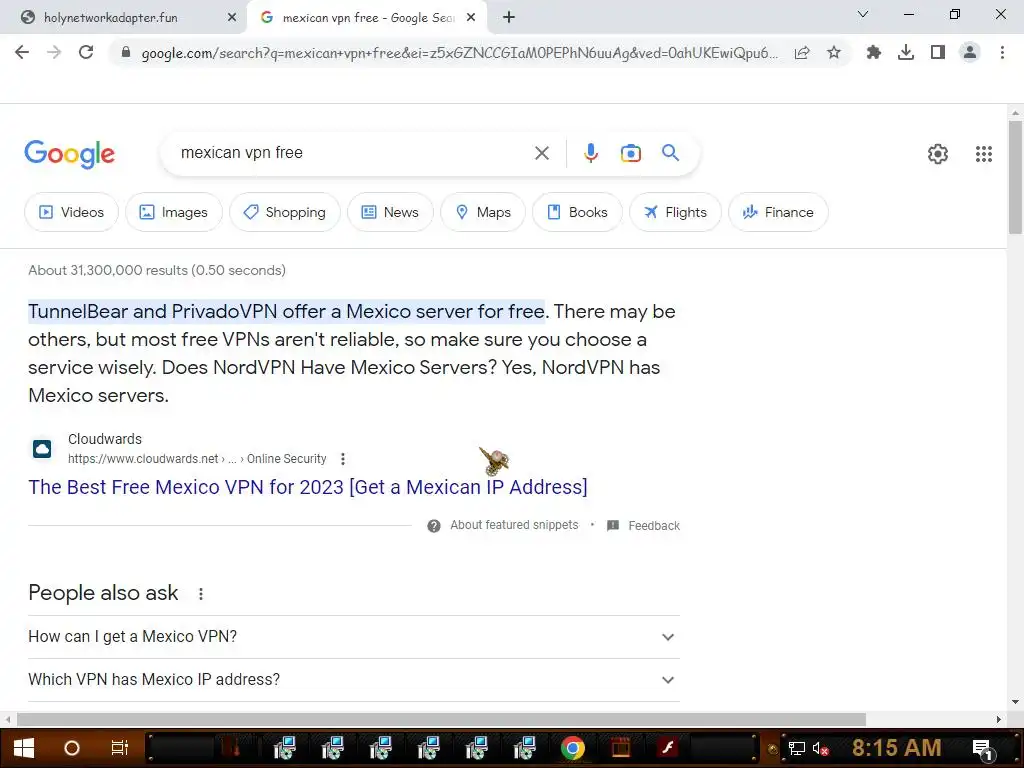The image size is (1024, 768).
Task: Click the Google logo
Action: (70, 154)
